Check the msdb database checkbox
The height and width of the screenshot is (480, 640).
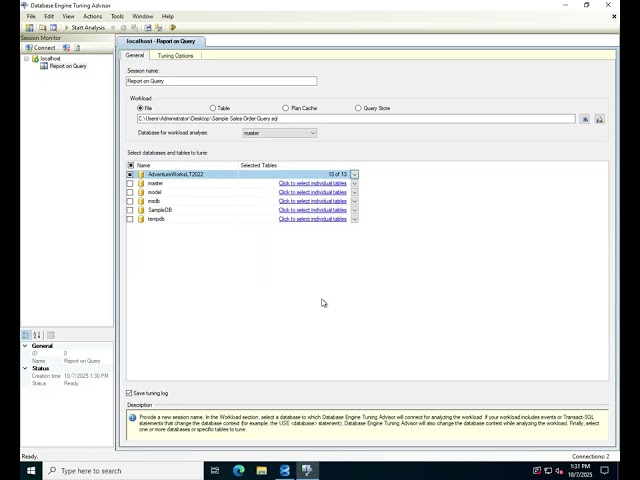pyautogui.click(x=130, y=201)
